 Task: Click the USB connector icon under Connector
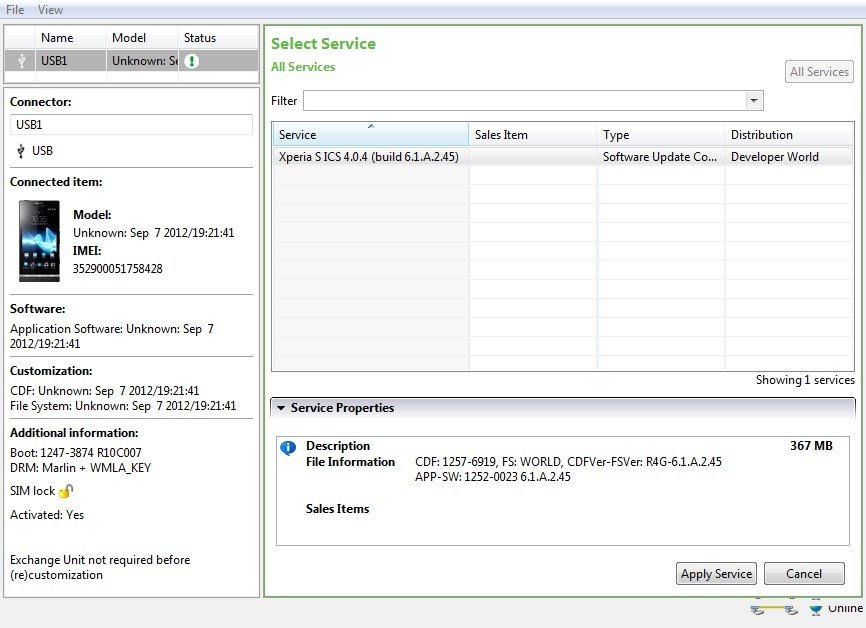click(x=21, y=151)
